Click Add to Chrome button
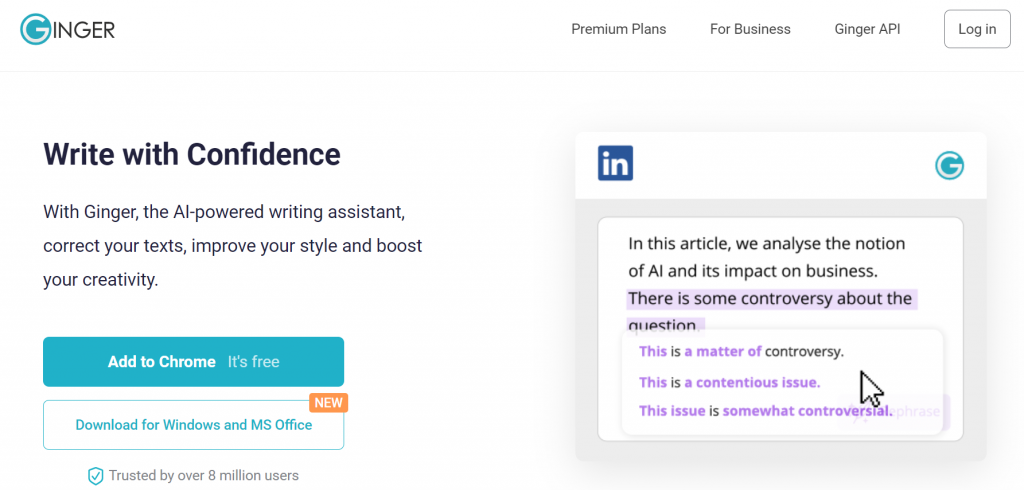Image resolution: width=1024 pixels, height=490 pixels. [193, 362]
